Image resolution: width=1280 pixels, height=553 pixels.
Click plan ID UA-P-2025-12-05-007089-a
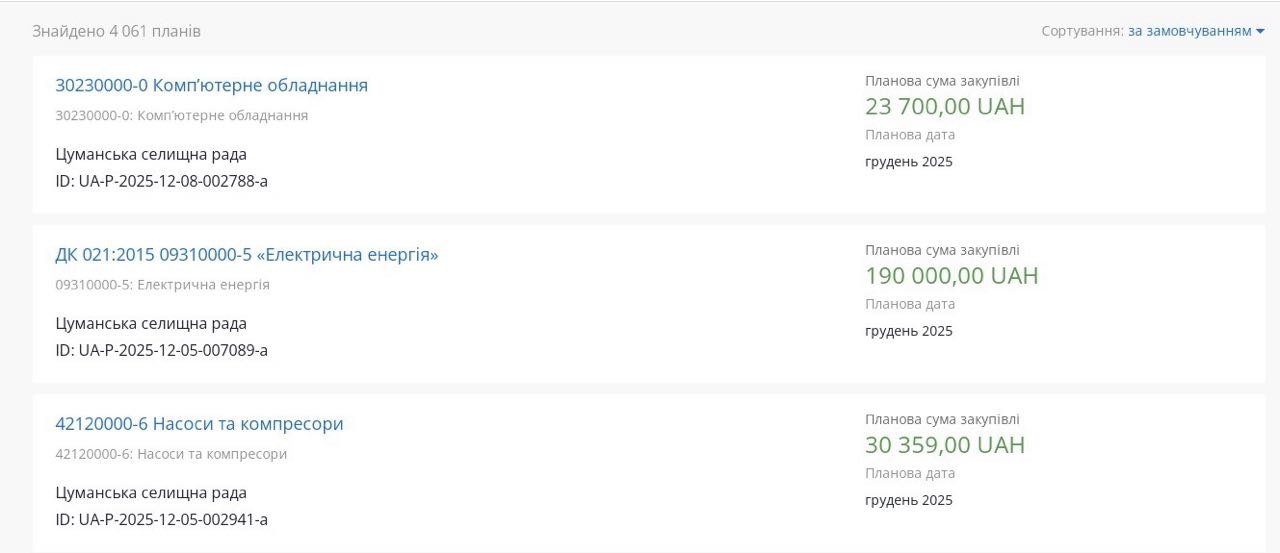161,350
